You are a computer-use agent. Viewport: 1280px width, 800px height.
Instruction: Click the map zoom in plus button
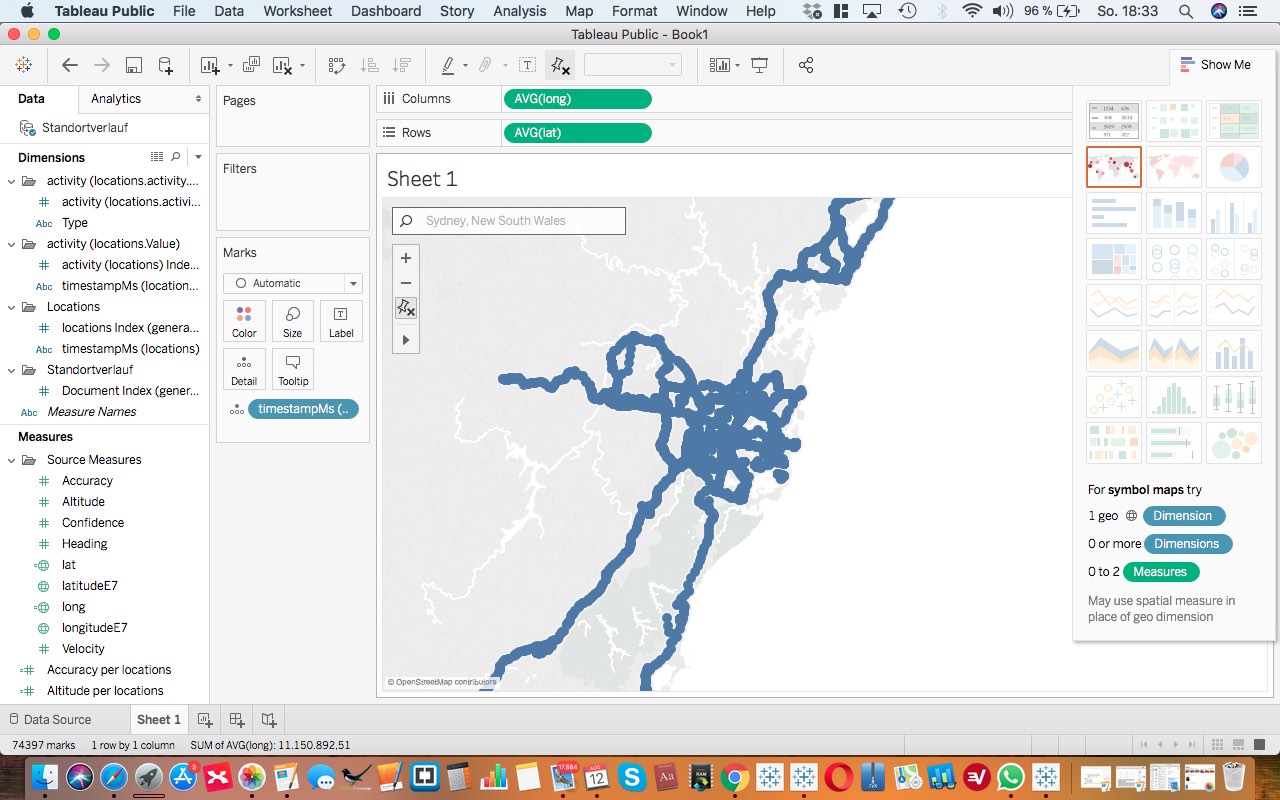tap(405, 258)
